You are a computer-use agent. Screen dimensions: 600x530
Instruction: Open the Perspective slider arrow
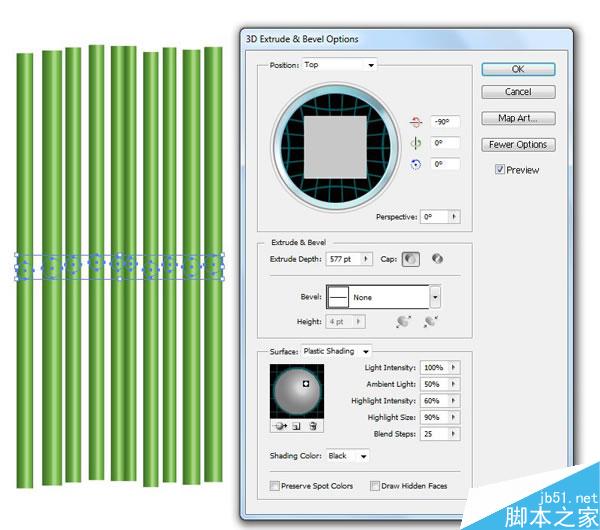[x=454, y=217]
